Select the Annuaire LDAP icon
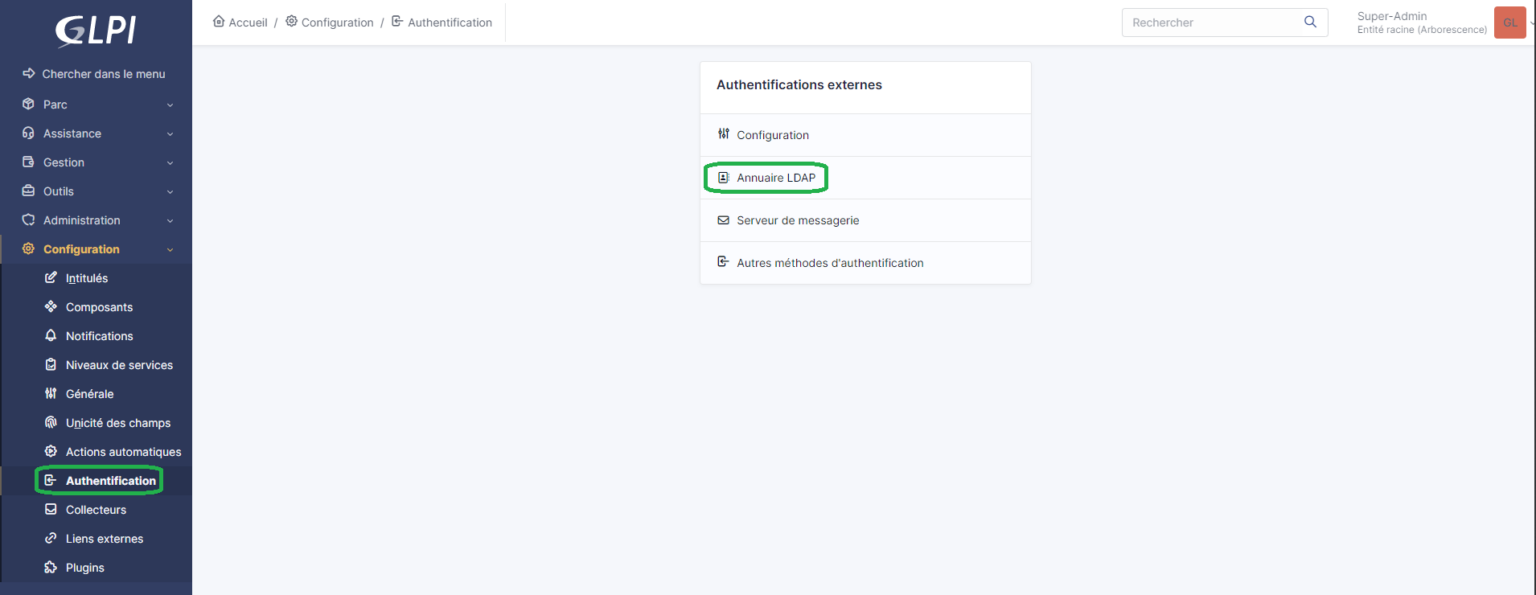This screenshot has width=1536, height=595. [x=724, y=177]
